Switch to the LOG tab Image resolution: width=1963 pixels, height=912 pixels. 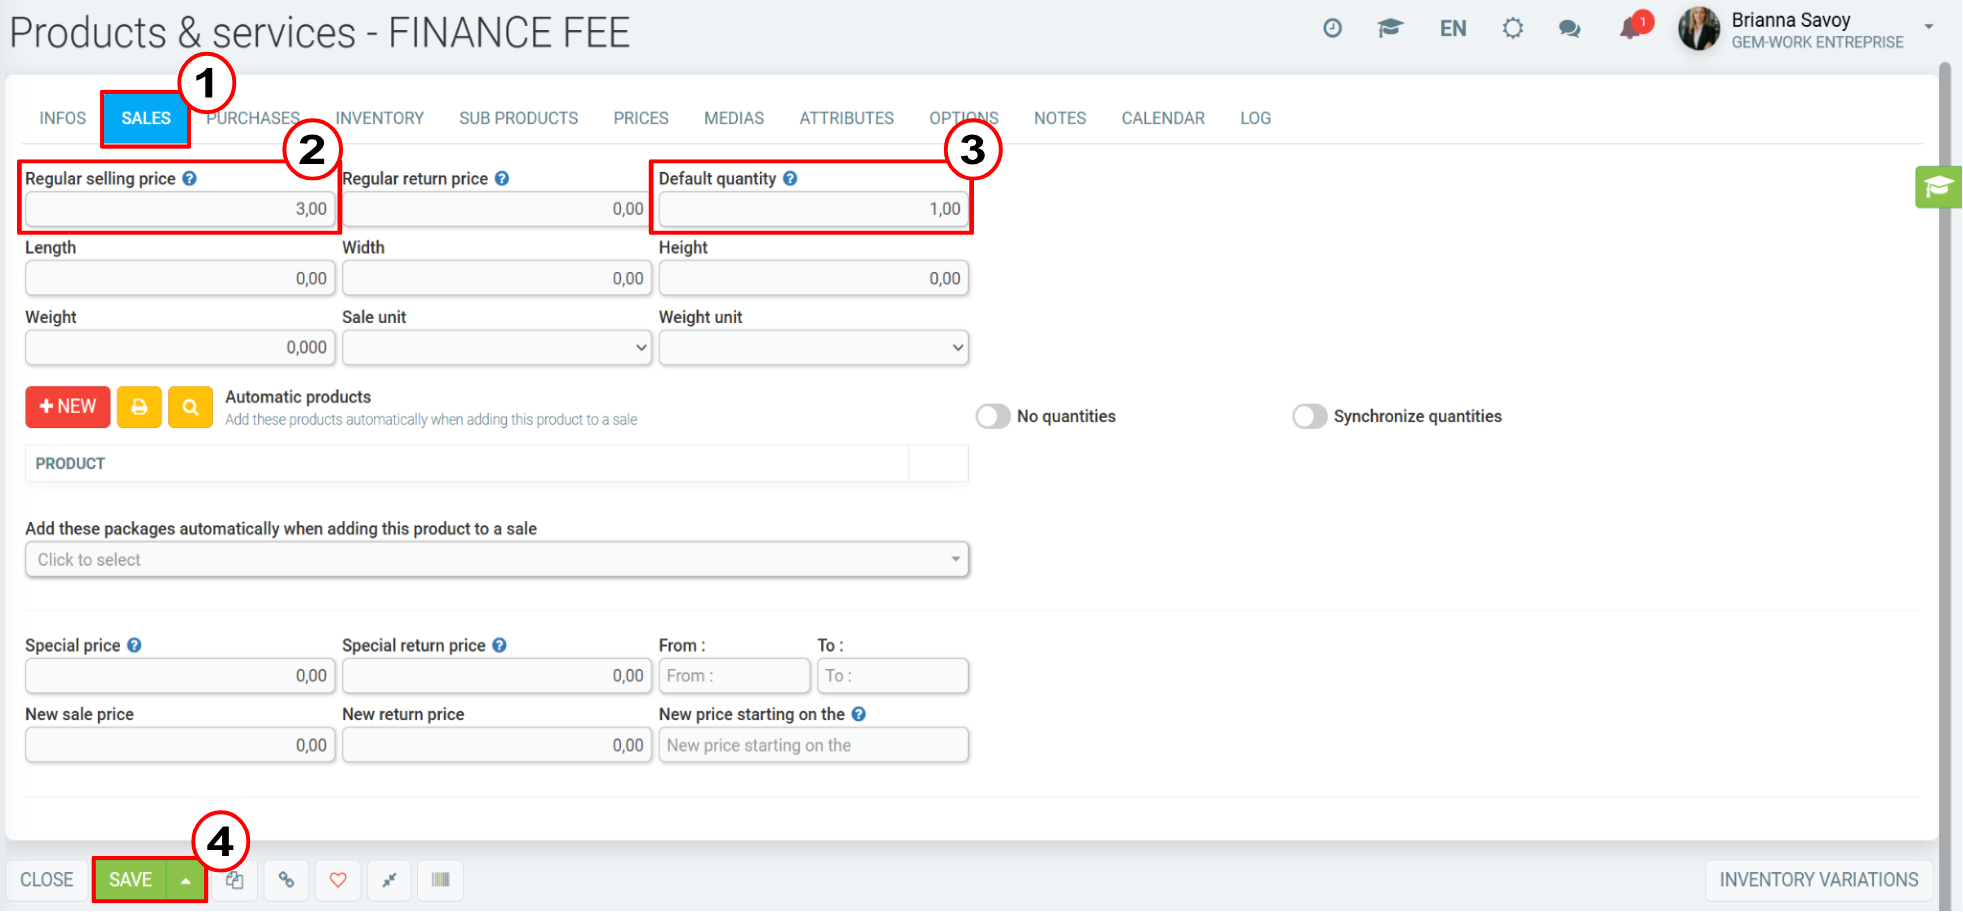pos(1256,118)
